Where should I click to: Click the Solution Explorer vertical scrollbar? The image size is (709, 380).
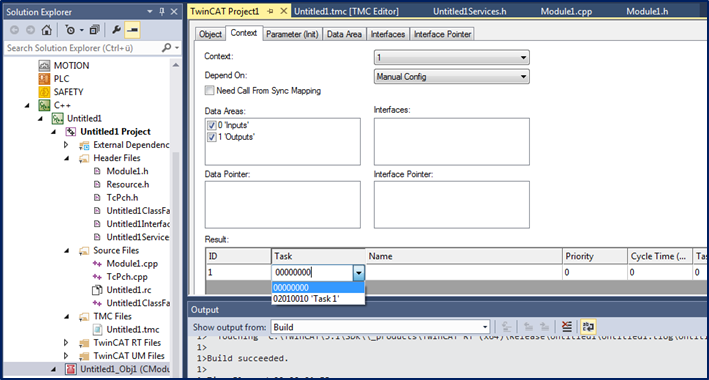coord(176,217)
